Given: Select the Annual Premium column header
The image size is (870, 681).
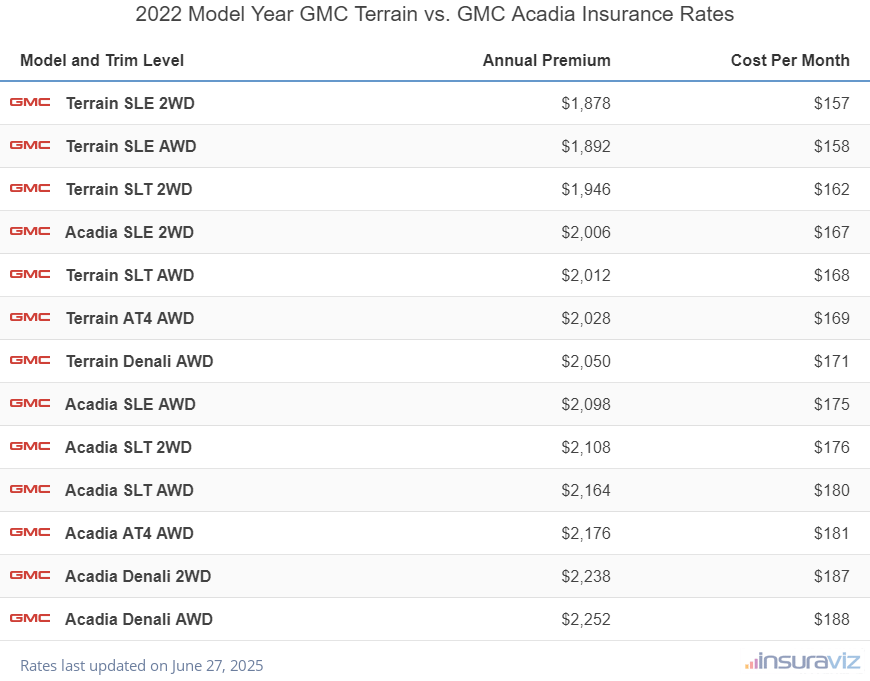Looking at the screenshot, I should click(x=547, y=60).
